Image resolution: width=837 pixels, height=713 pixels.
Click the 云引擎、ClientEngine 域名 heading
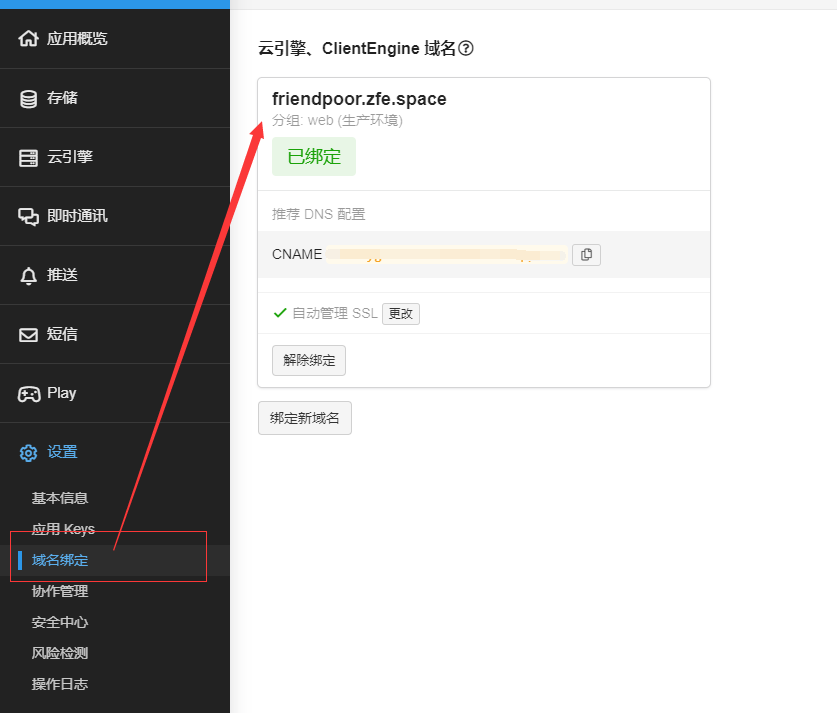(x=357, y=49)
